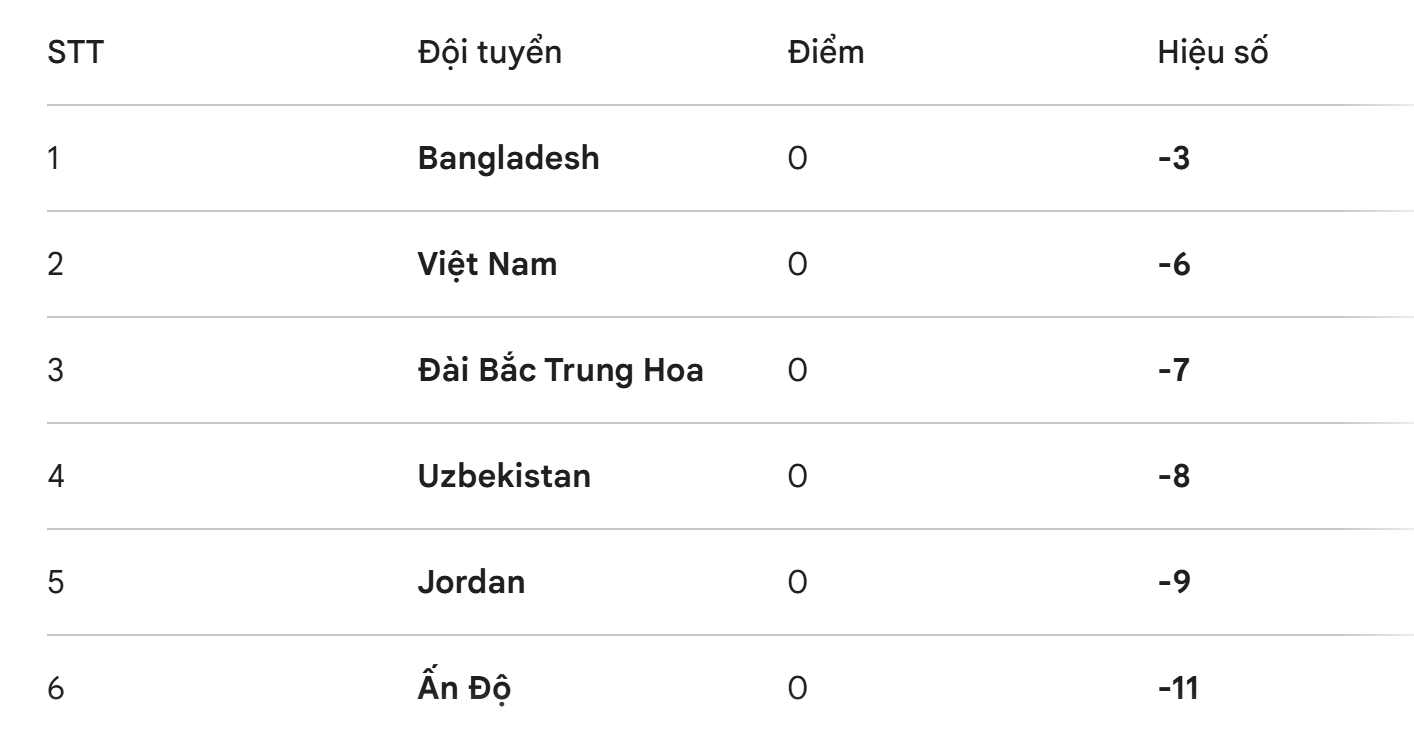The height and width of the screenshot is (729, 1414).
Task: Click the points value for Jordan
Action: pyautogui.click(x=797, y=582)
